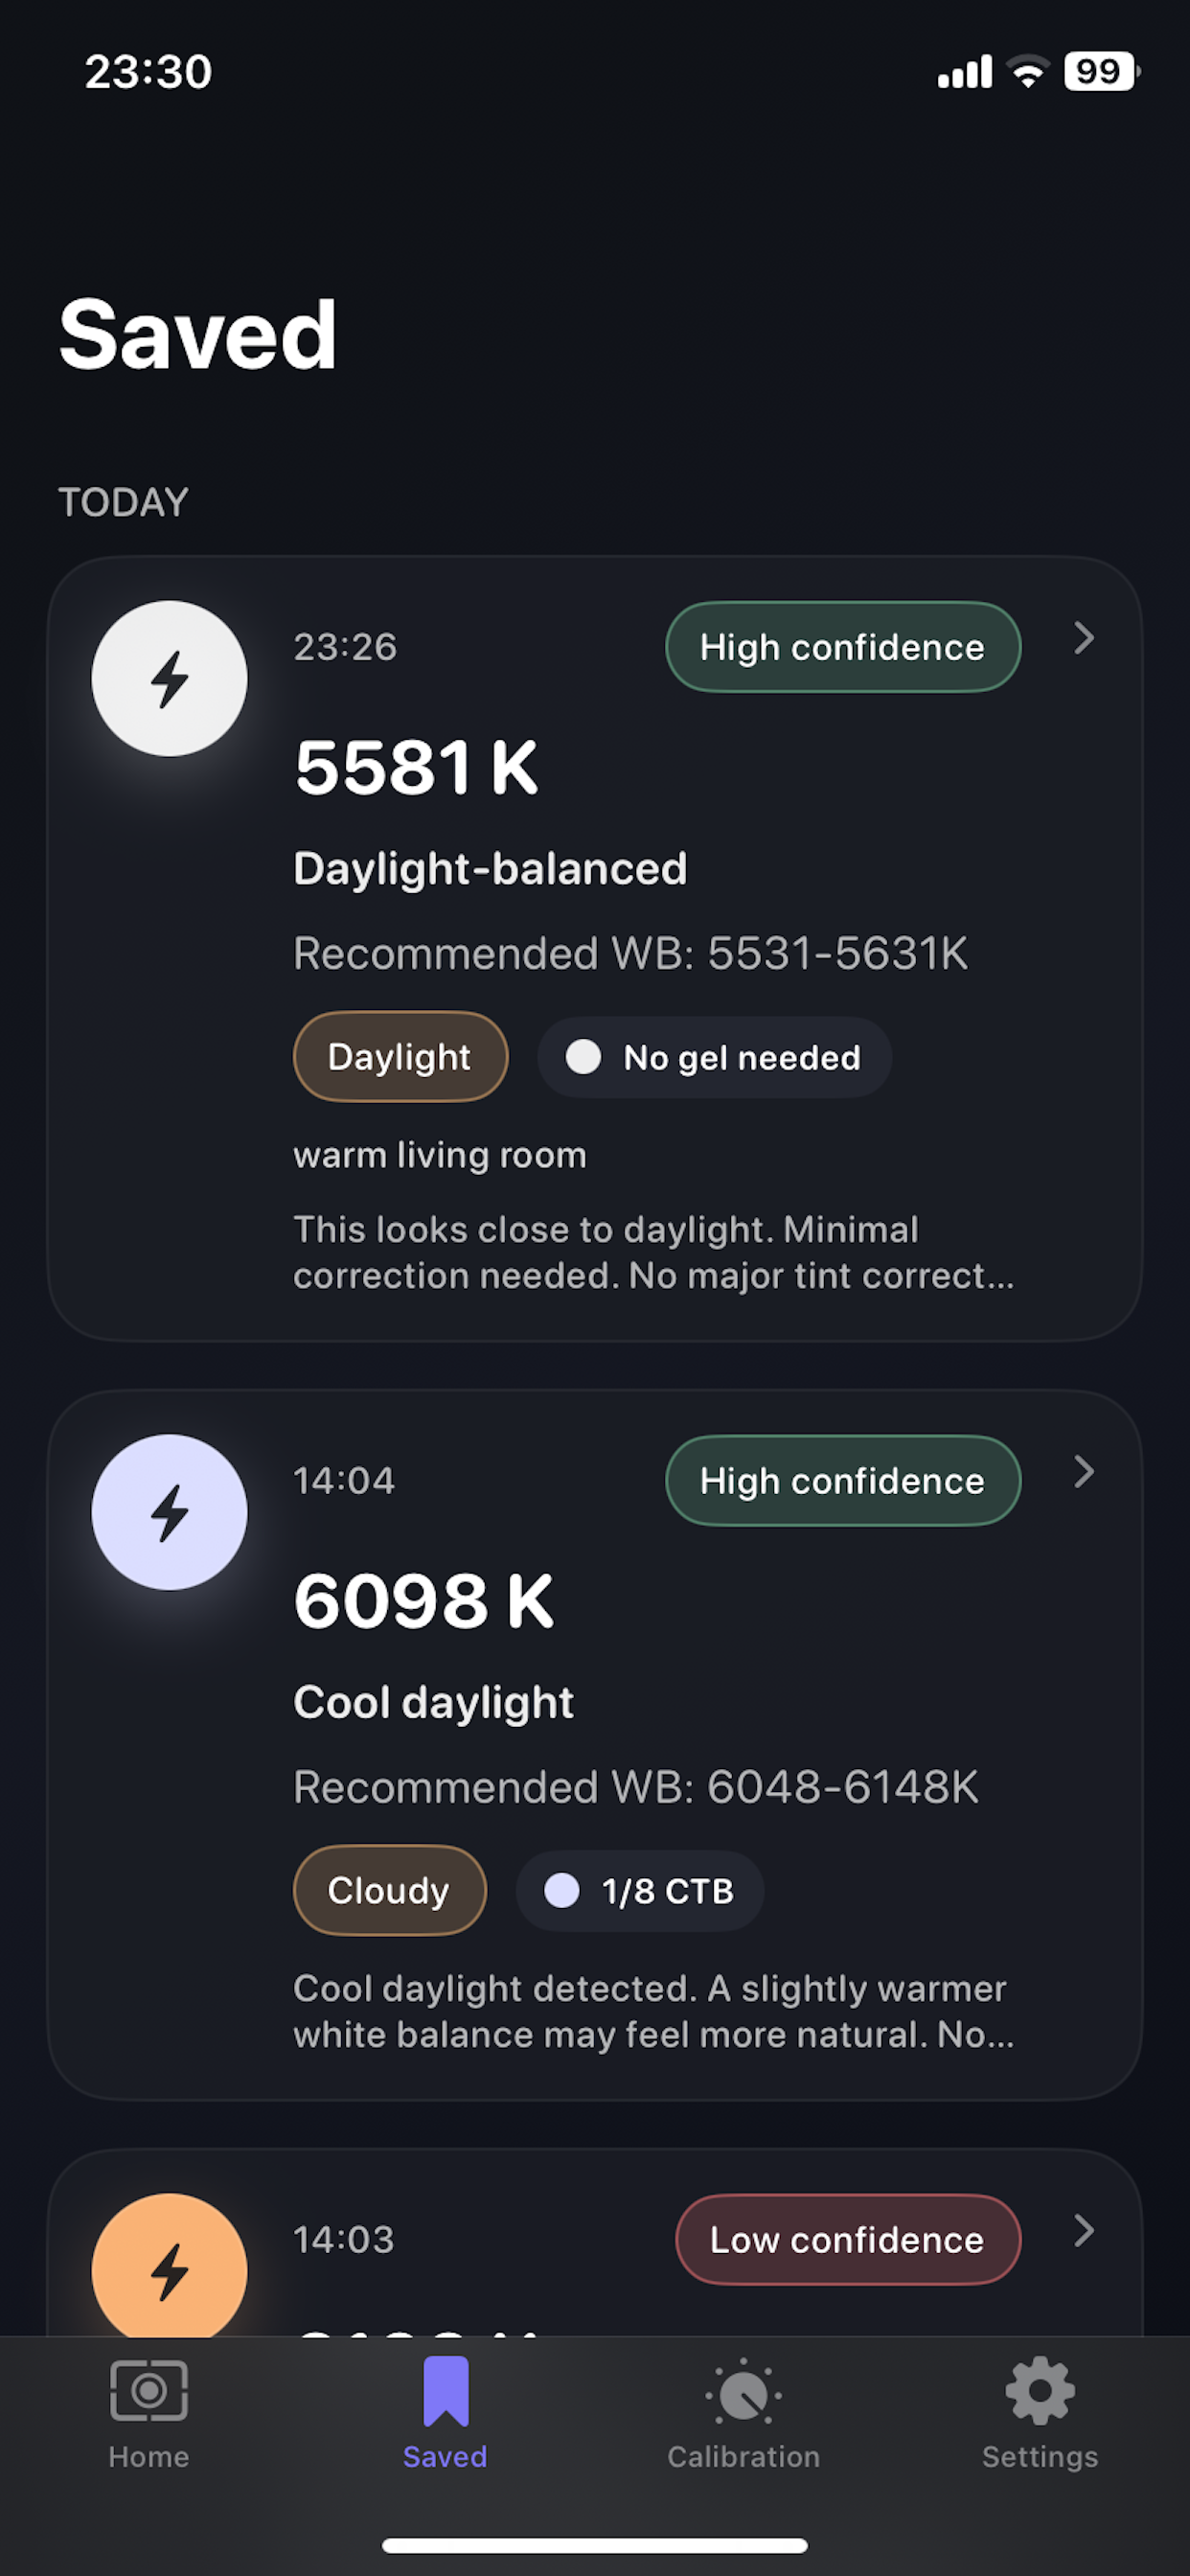Open the Home camera tab icon
The height and width of the screenshot is (2576, 1190).
point(149,2392)
